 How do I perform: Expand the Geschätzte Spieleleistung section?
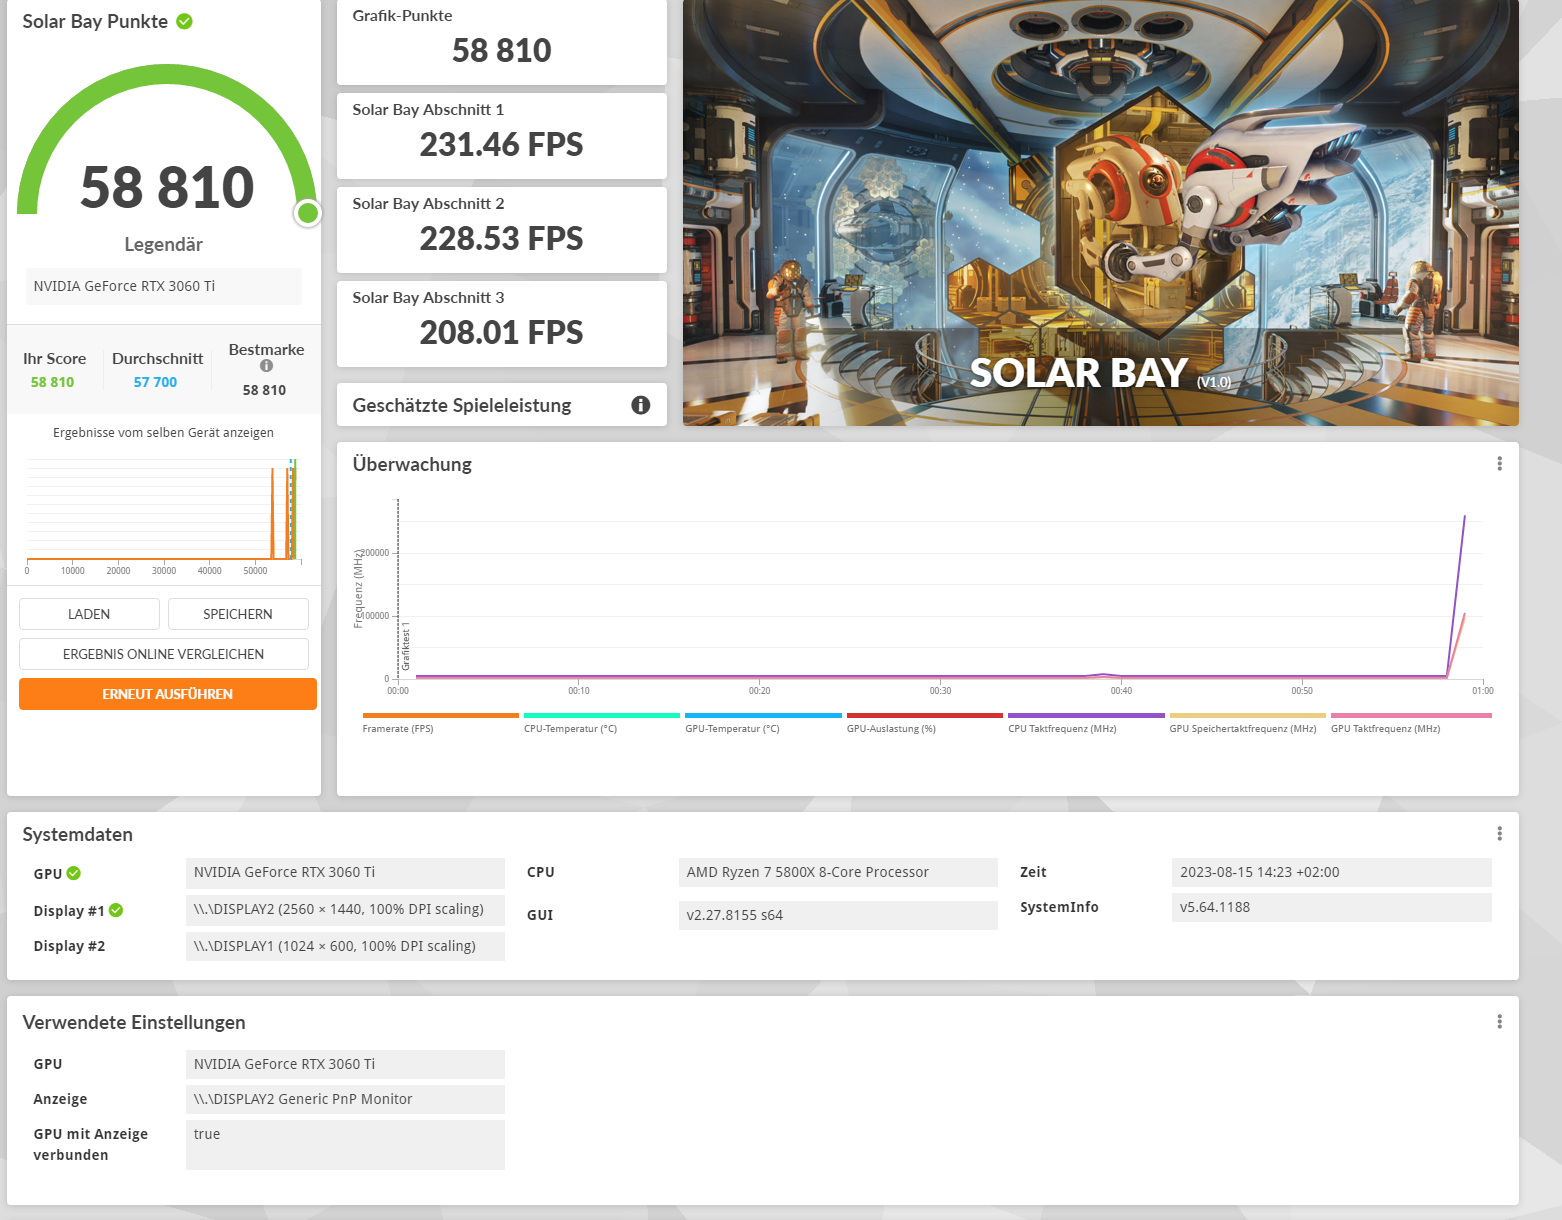pyautogui.click(x=502, y=405)
